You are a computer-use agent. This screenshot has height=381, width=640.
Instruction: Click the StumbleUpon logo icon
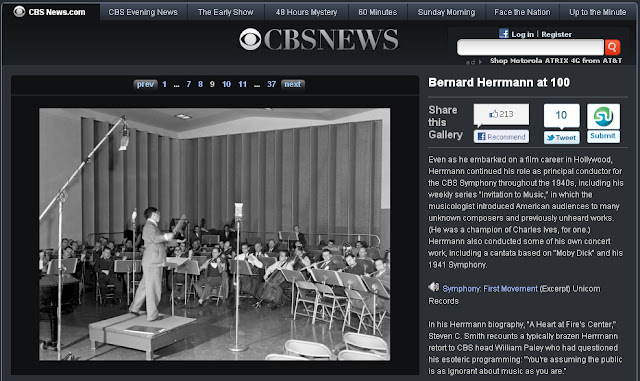tap(603, 116)
